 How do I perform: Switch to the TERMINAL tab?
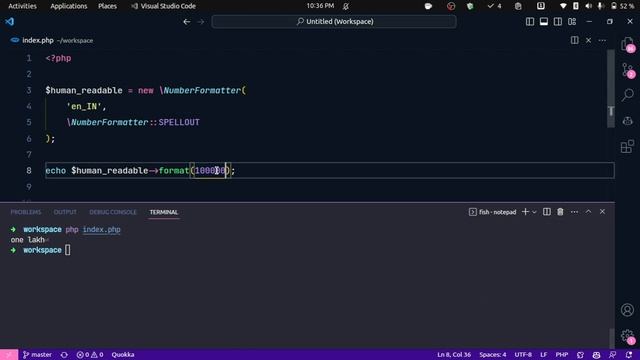(164, 212)
